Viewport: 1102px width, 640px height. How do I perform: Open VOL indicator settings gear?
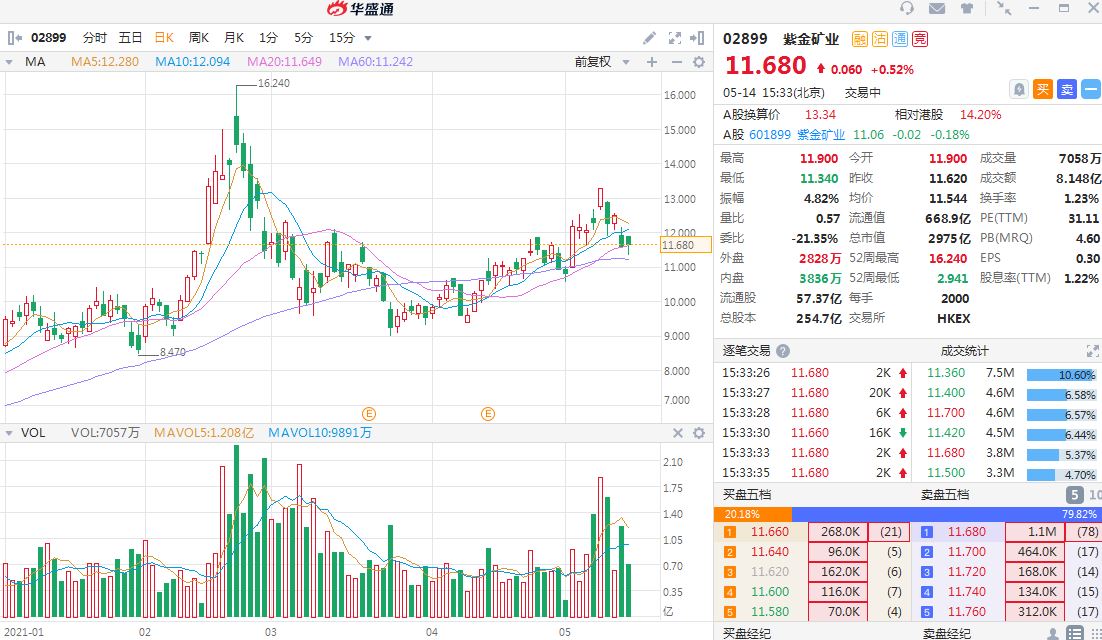(699, 433)
